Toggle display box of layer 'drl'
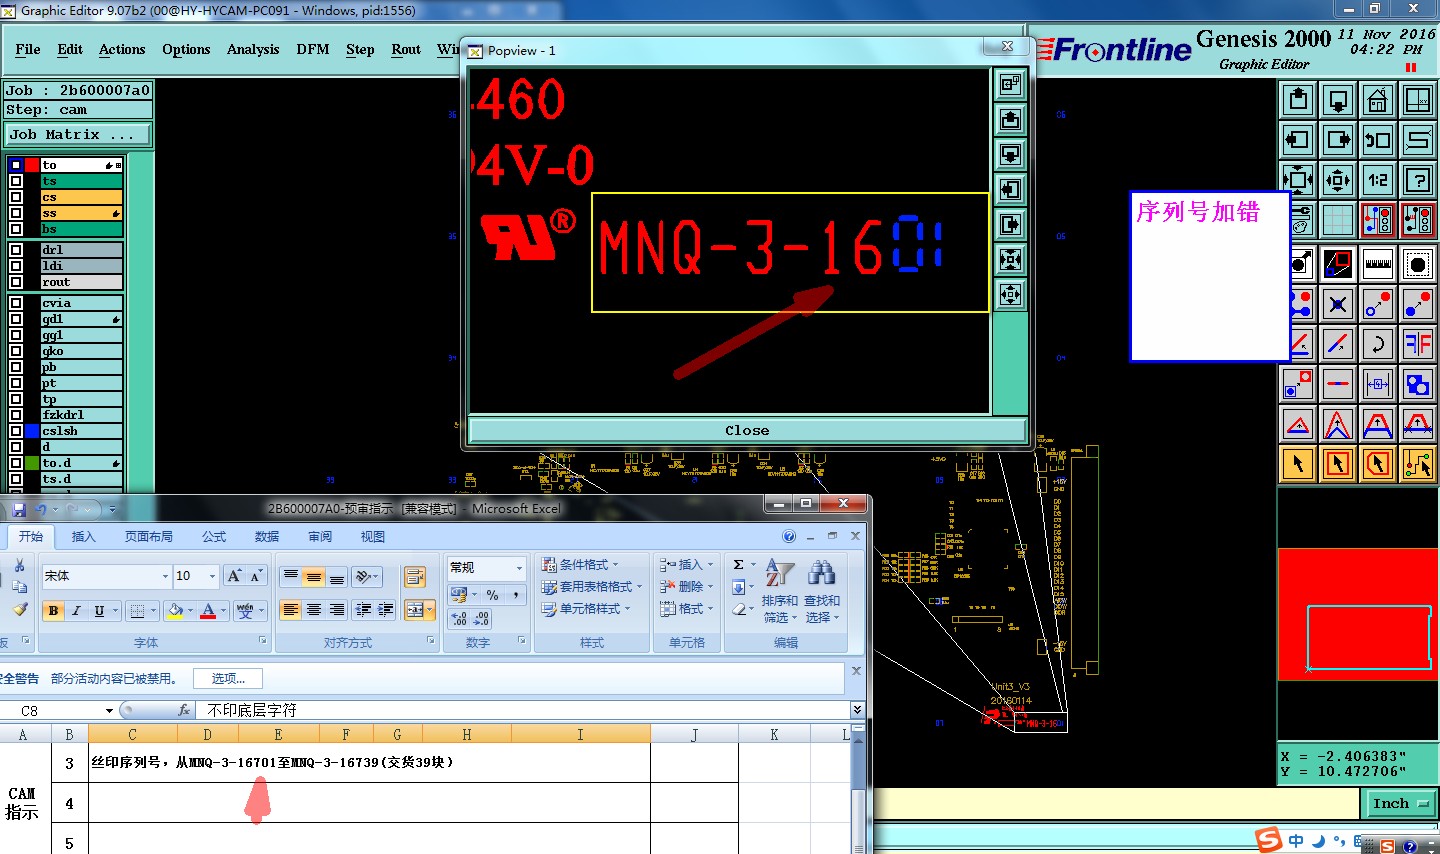The height and width of the screenshot is (854, 1440). 15,250
